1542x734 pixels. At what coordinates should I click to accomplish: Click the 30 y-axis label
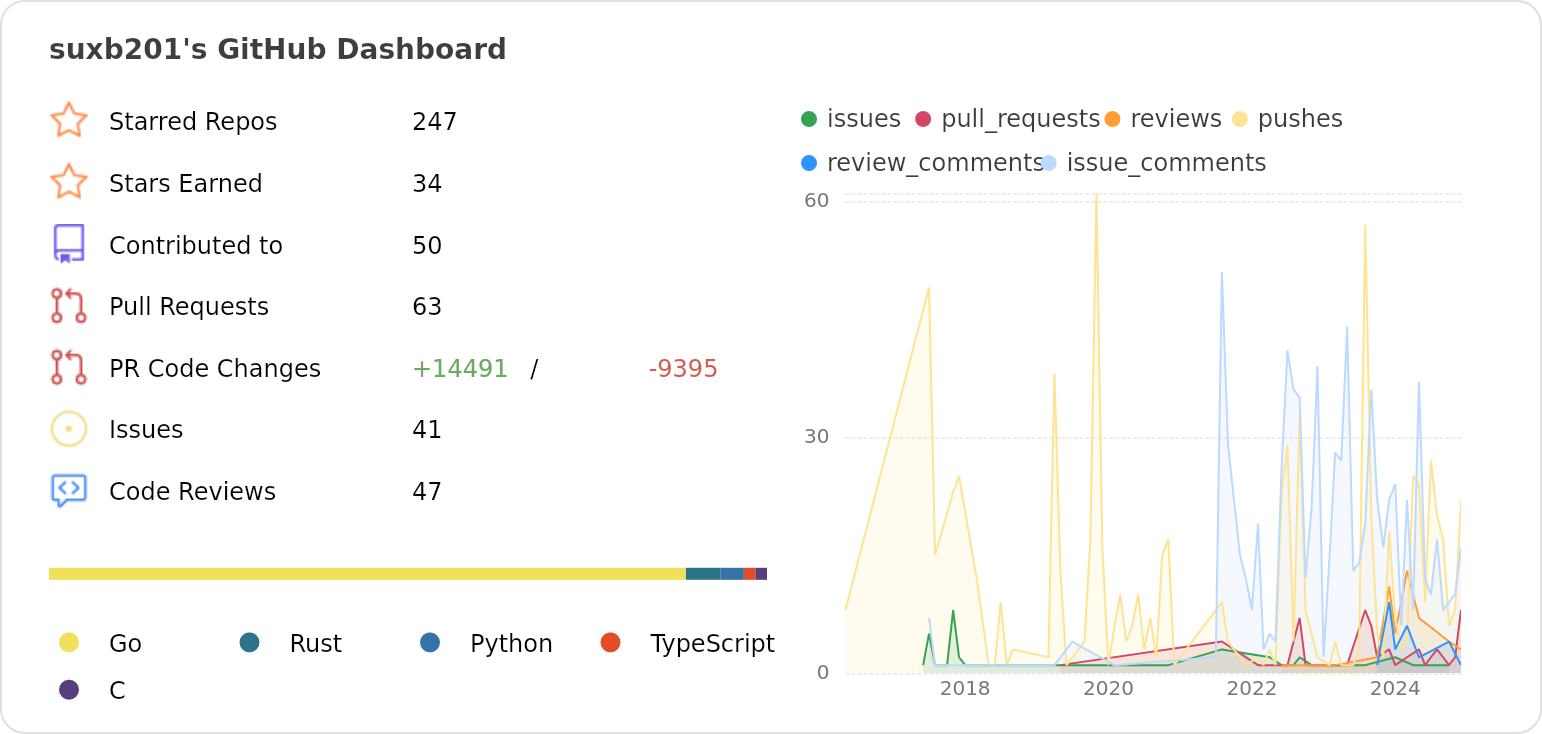[x=816, y=436]
